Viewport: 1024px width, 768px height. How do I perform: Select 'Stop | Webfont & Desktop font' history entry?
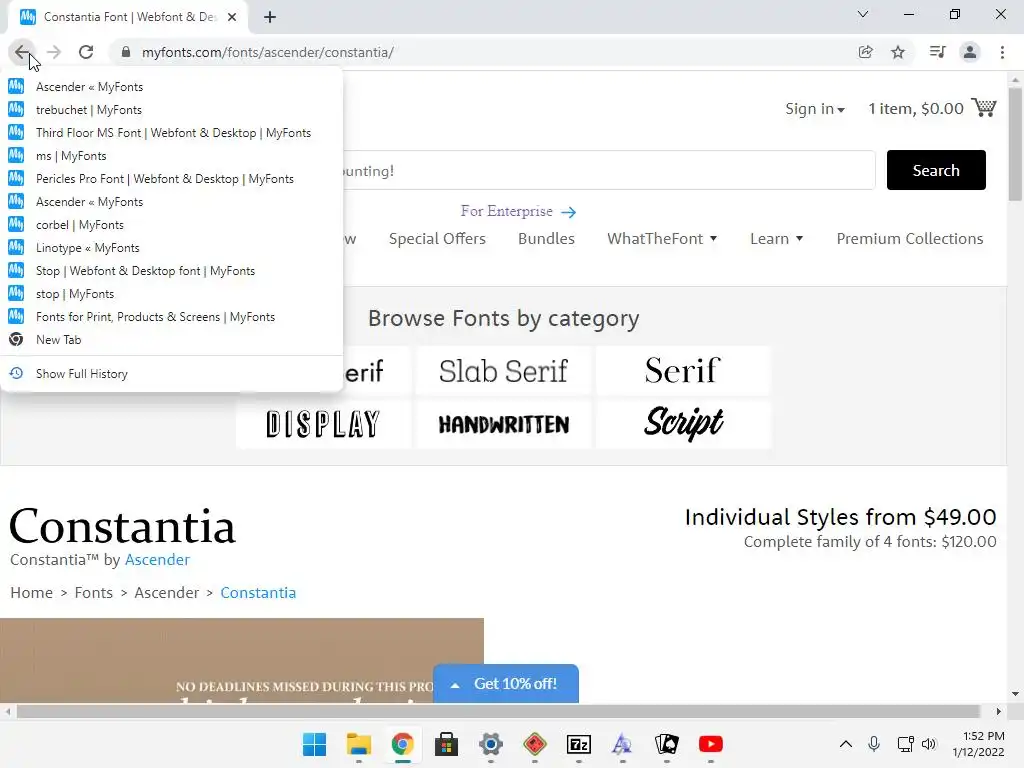click(x=171, y=271)
